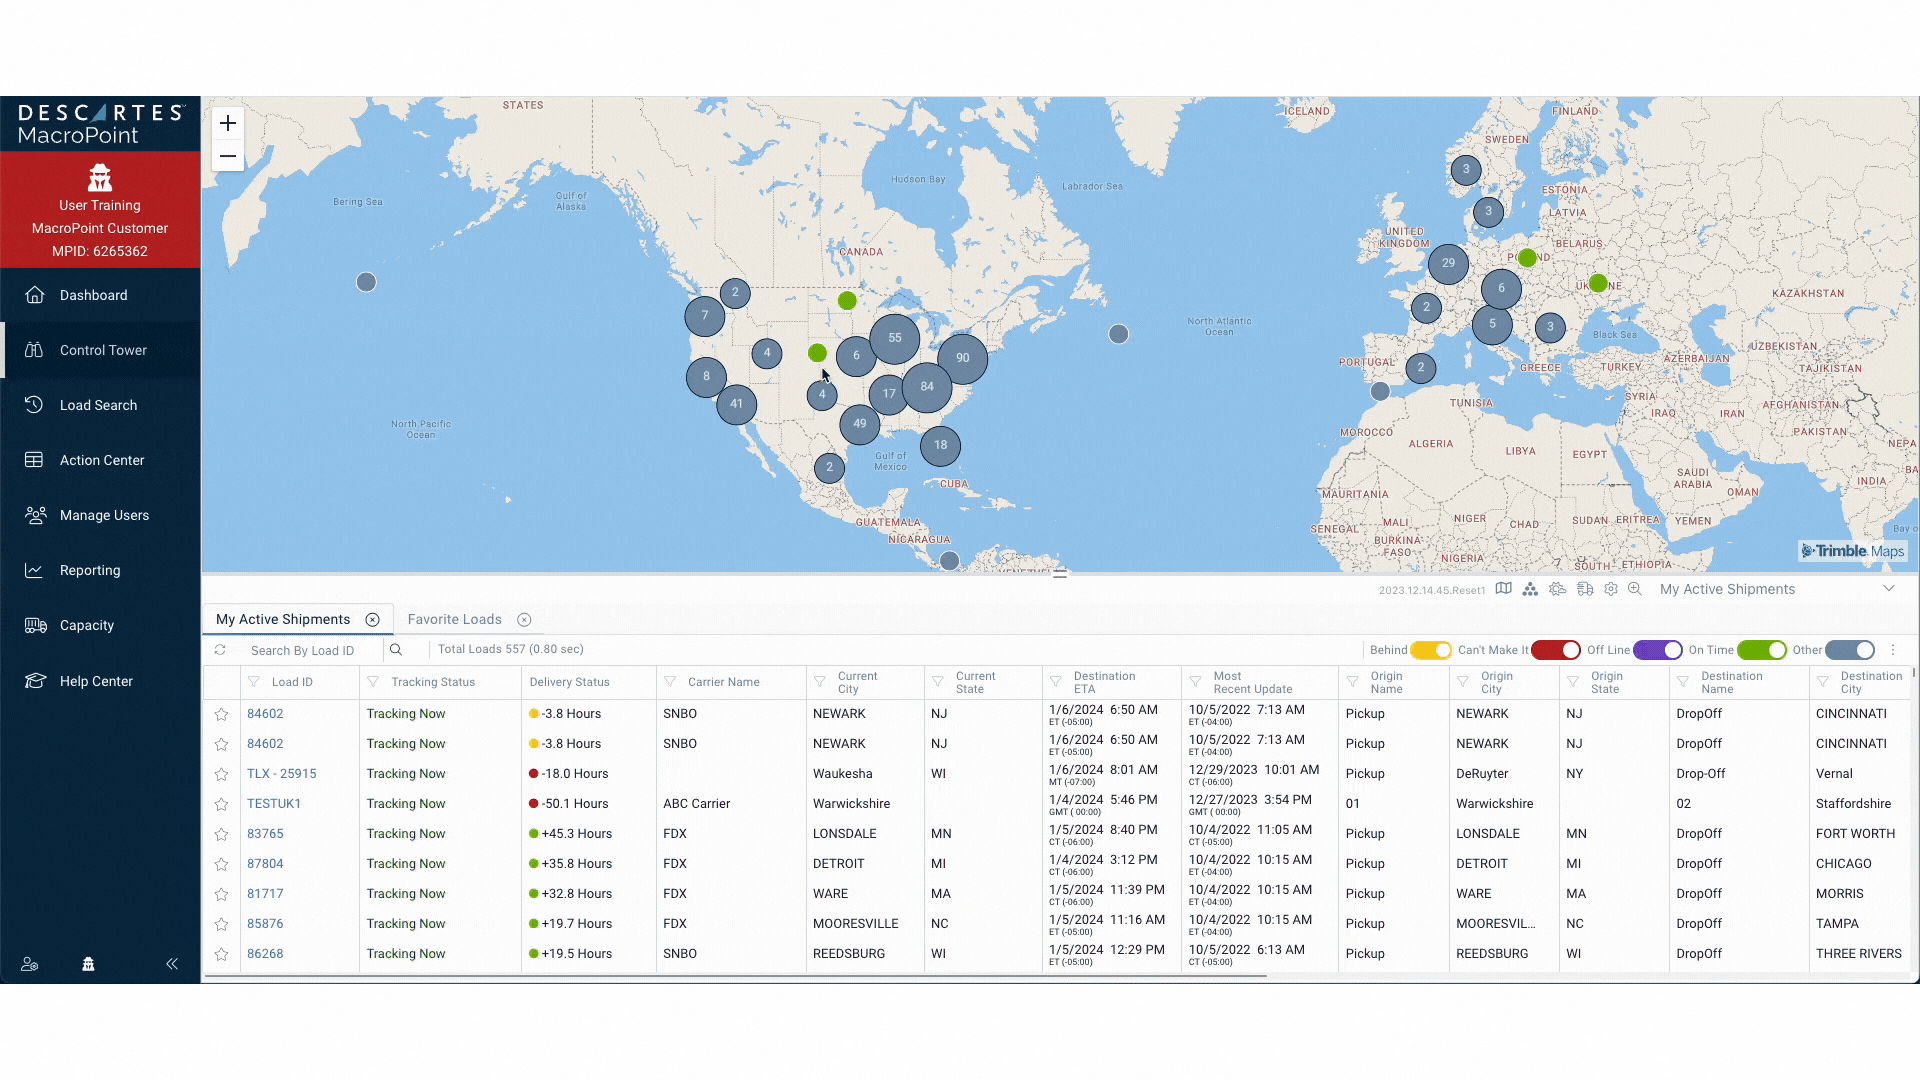
Task: Open load 87804 link
Action: 265,864
